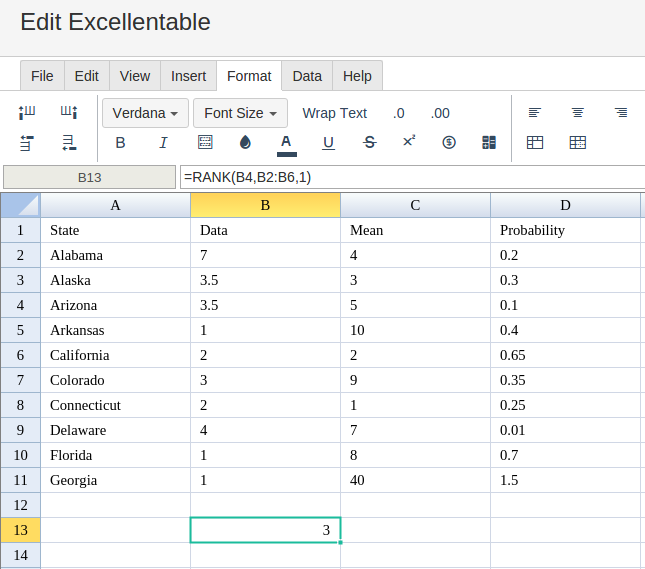Click the formula bar with RANK formula

[x=410, y=177]
